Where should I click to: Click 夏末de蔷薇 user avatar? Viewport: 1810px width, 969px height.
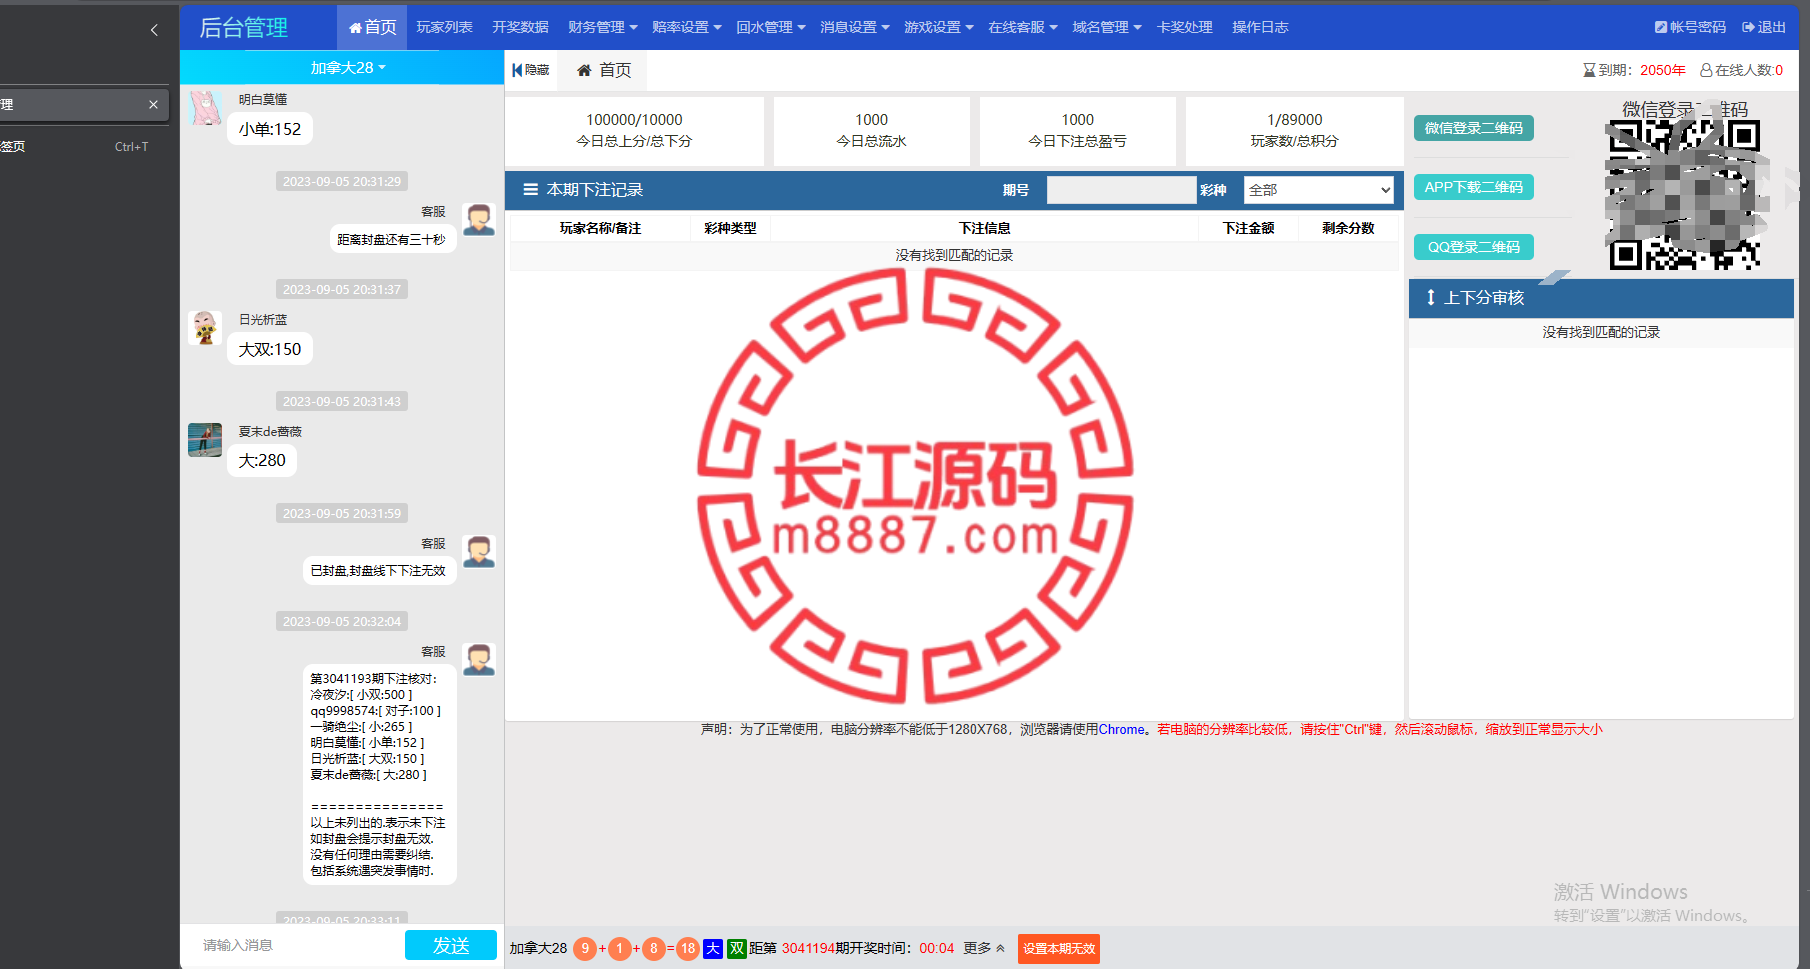click(205, 440)
